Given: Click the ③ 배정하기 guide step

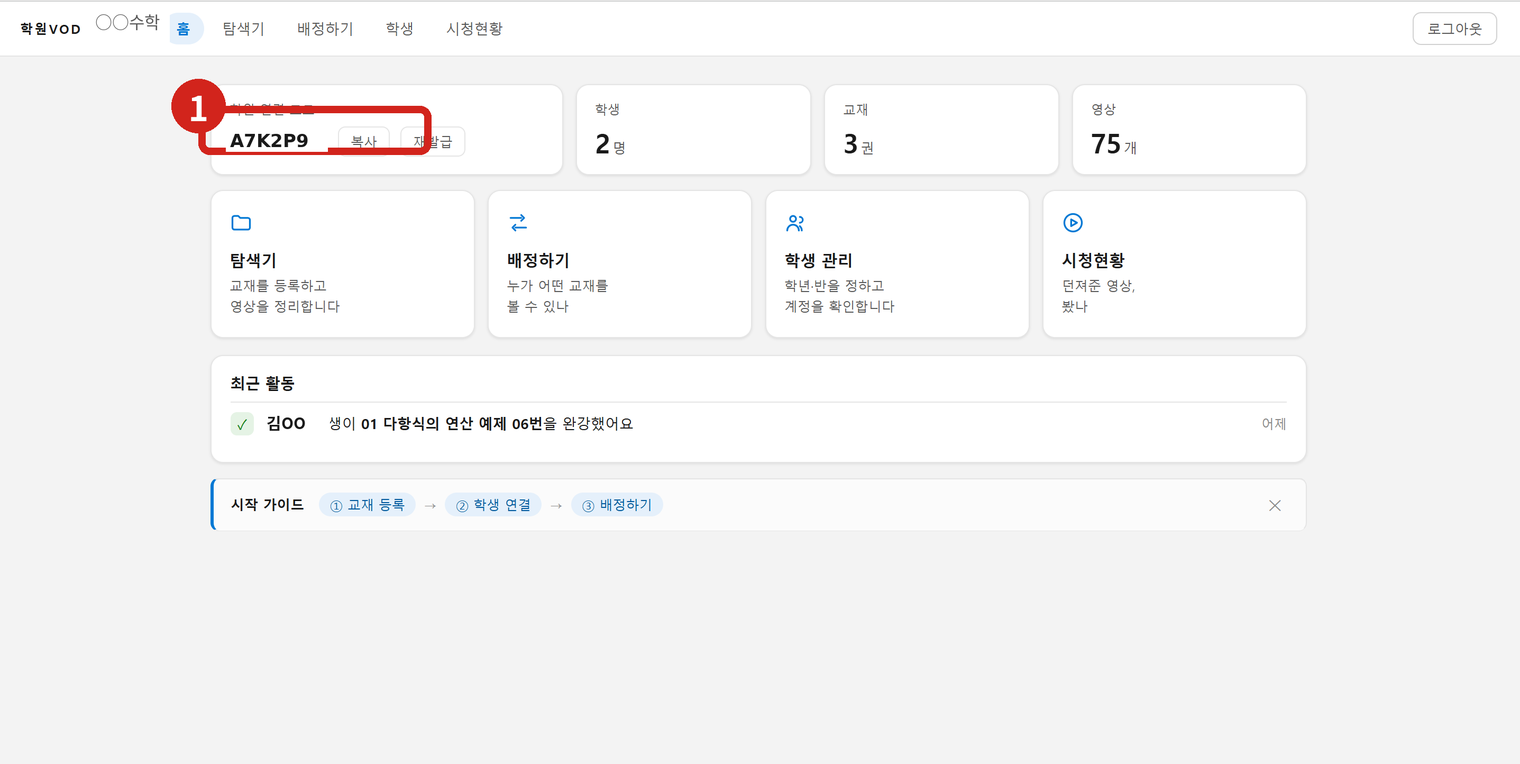Looking at the screenshot, I should [618, 505].
